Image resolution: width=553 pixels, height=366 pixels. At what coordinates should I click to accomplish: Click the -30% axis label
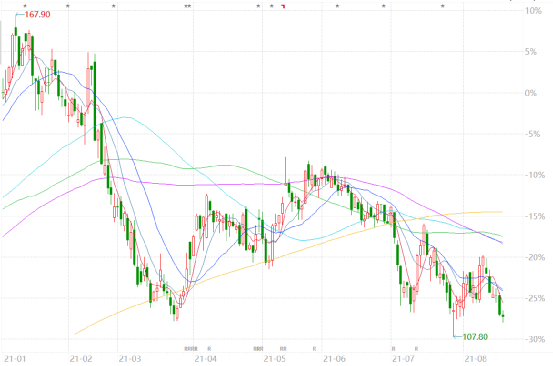tap(535, 339)
